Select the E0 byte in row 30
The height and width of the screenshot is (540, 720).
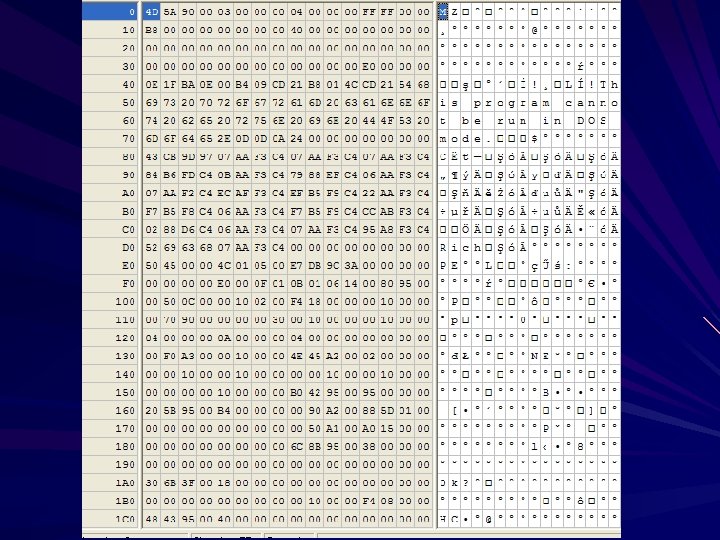pos(369,67)
